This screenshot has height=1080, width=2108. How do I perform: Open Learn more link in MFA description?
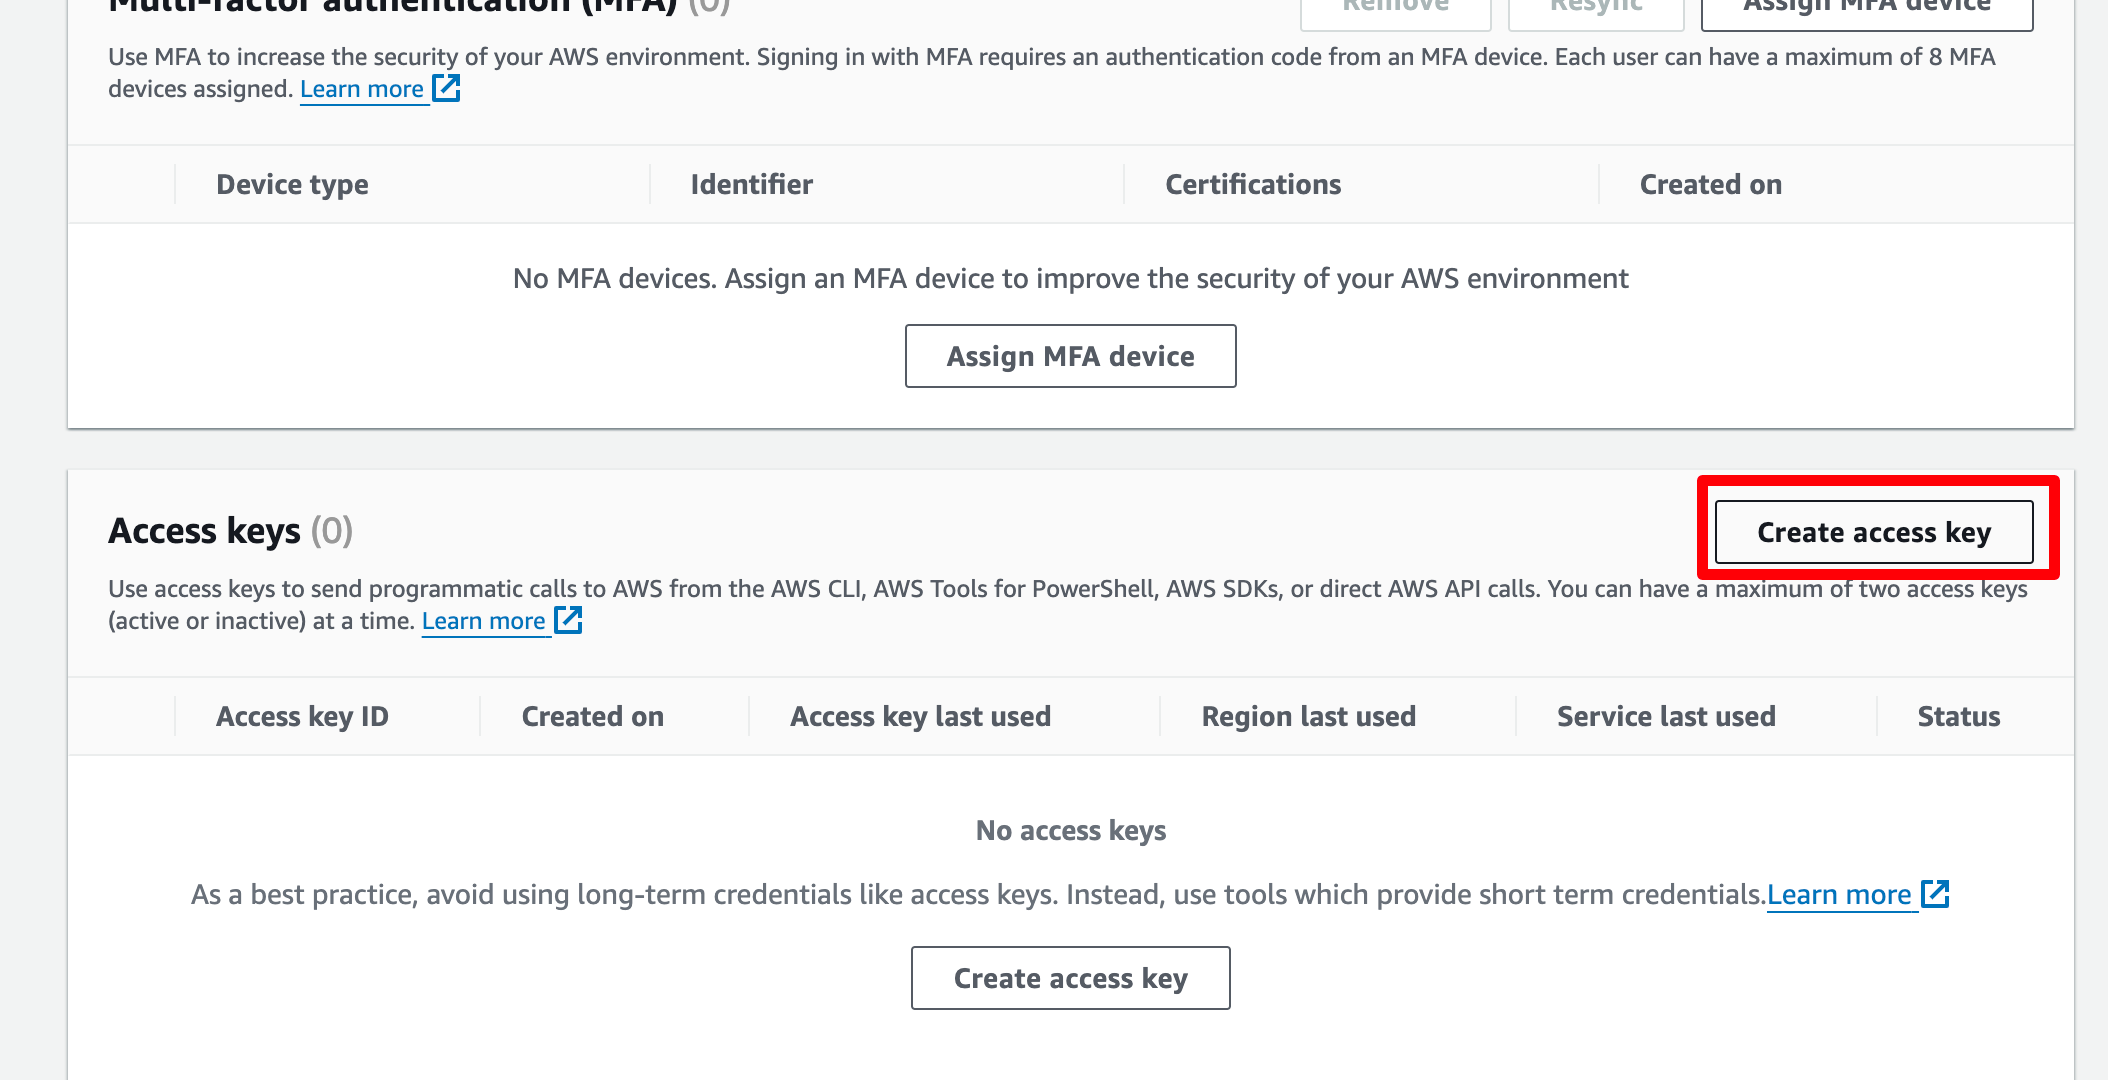point(362,89)
